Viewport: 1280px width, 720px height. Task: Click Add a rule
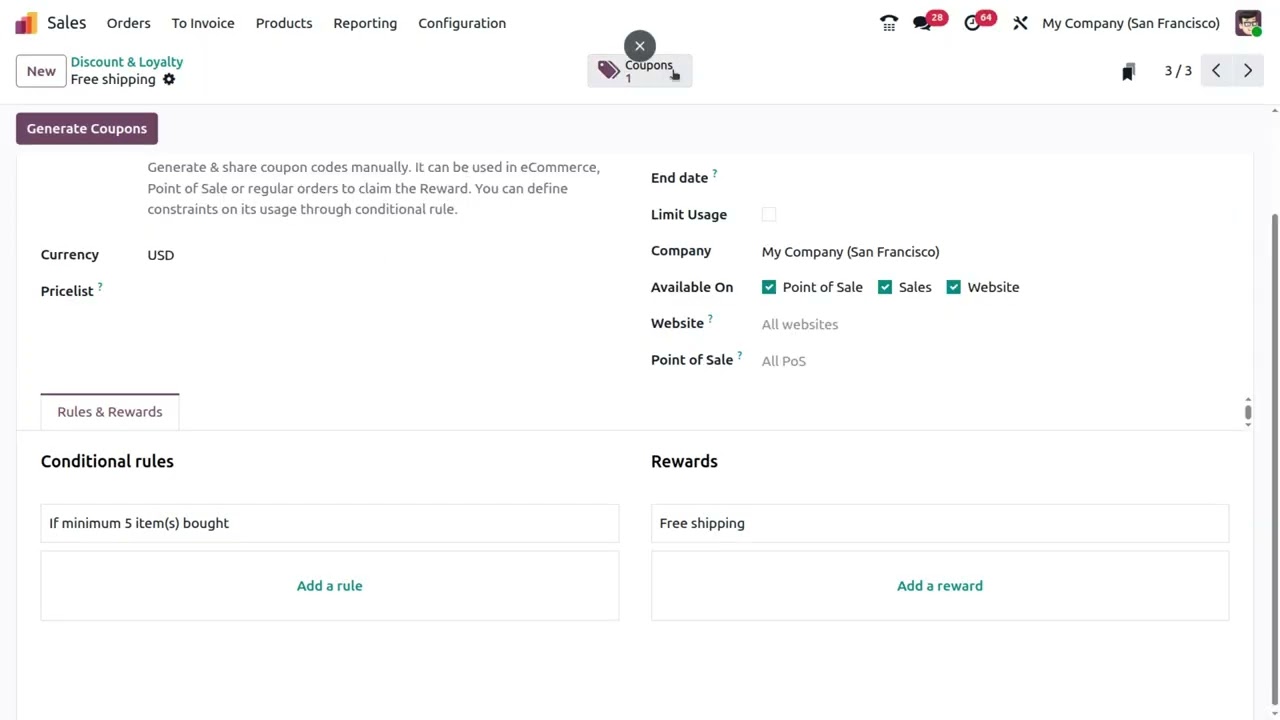coord(330,586)
